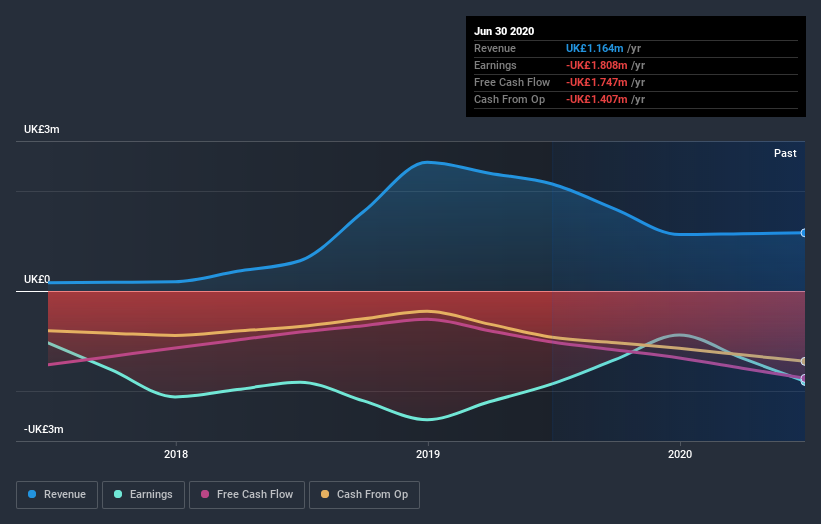
Task: Click the UK£0 y-axis label
Action: 37,279
